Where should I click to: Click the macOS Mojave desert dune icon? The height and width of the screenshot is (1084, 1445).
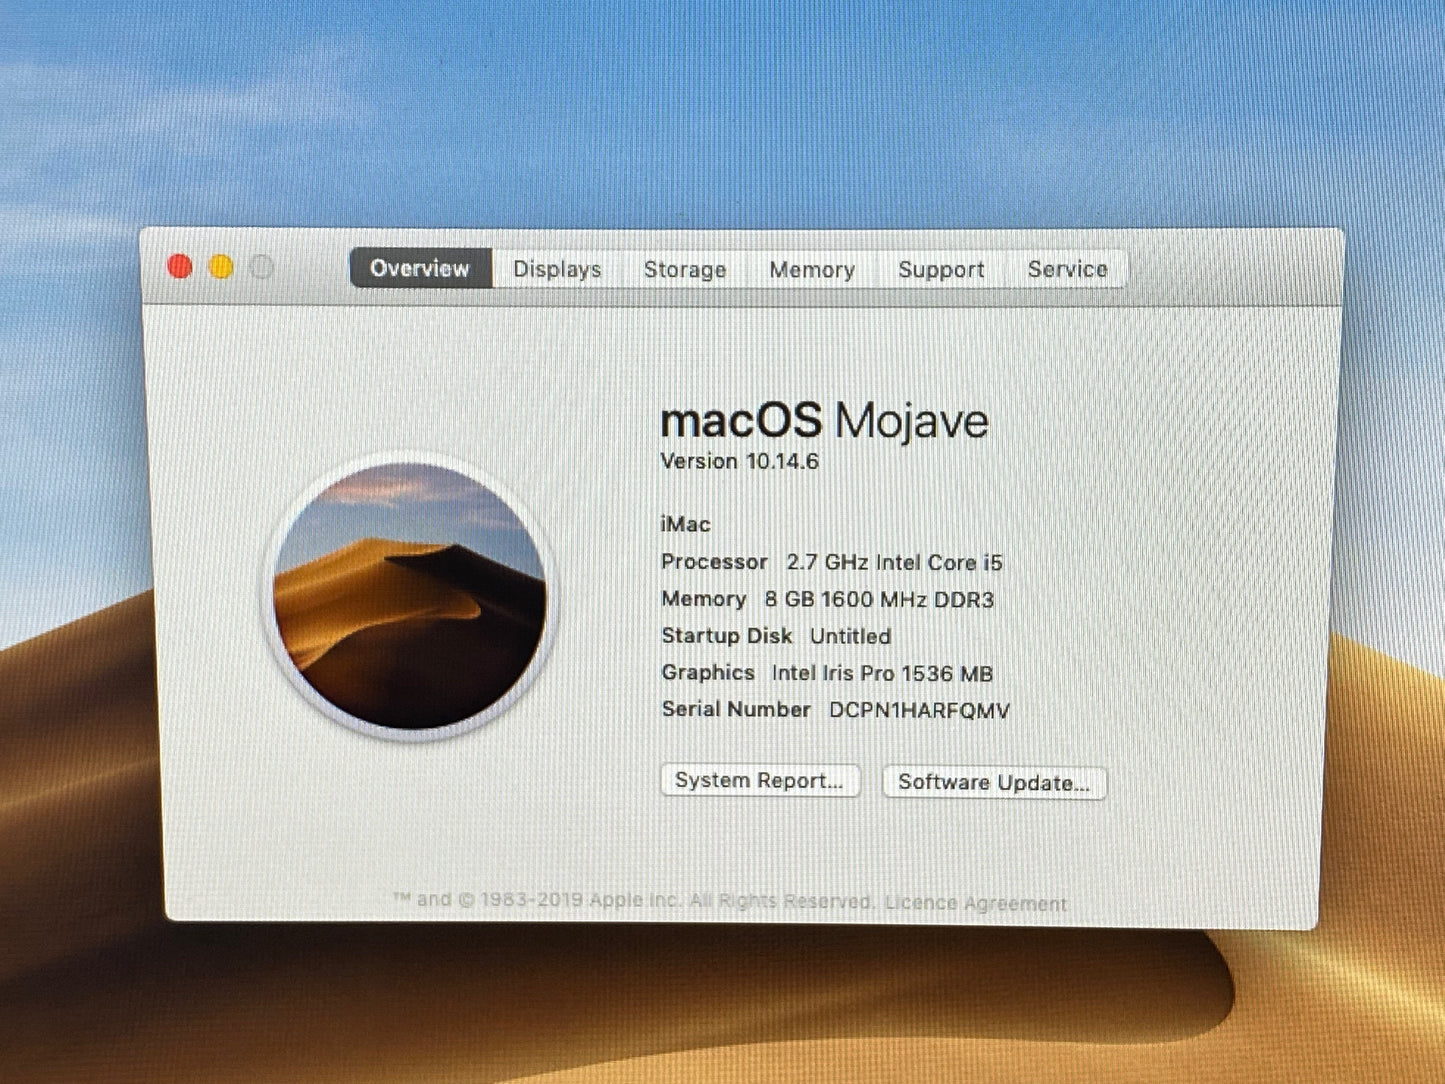[x=410, y=596]
